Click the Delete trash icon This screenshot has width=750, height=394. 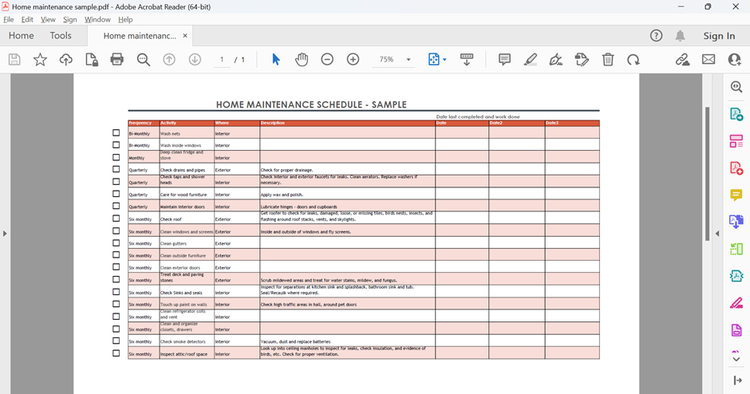pyautogui.click(x=608, y=59)
